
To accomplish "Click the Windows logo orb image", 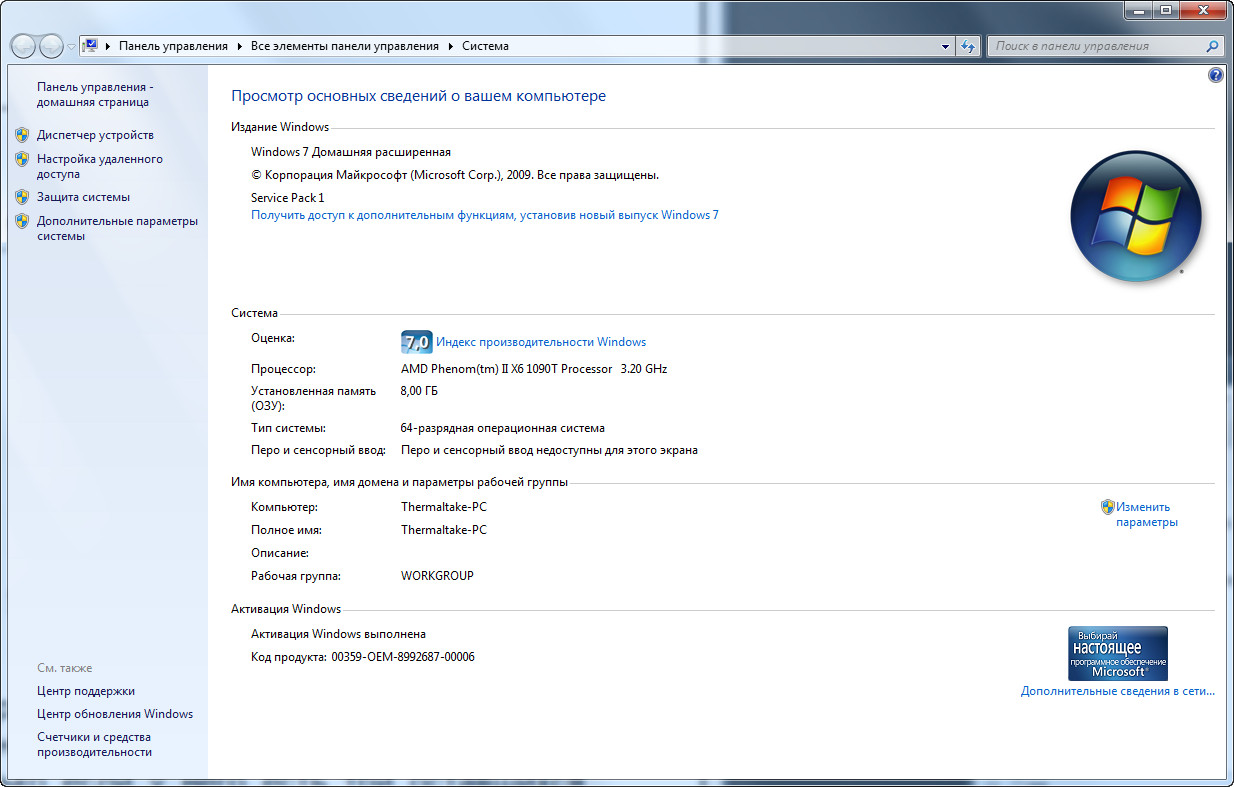I will (1136, 216).
